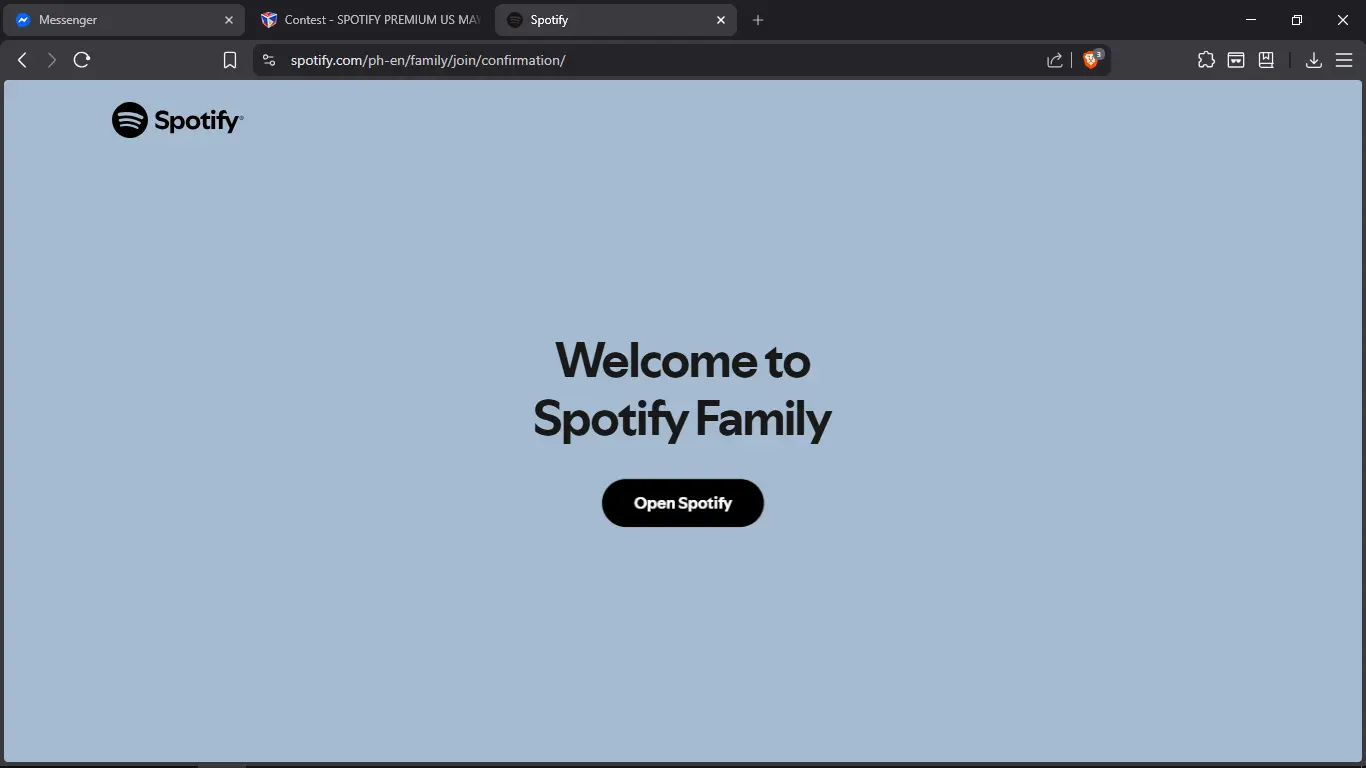Minimize the browser window

(x=1251, y=20)
